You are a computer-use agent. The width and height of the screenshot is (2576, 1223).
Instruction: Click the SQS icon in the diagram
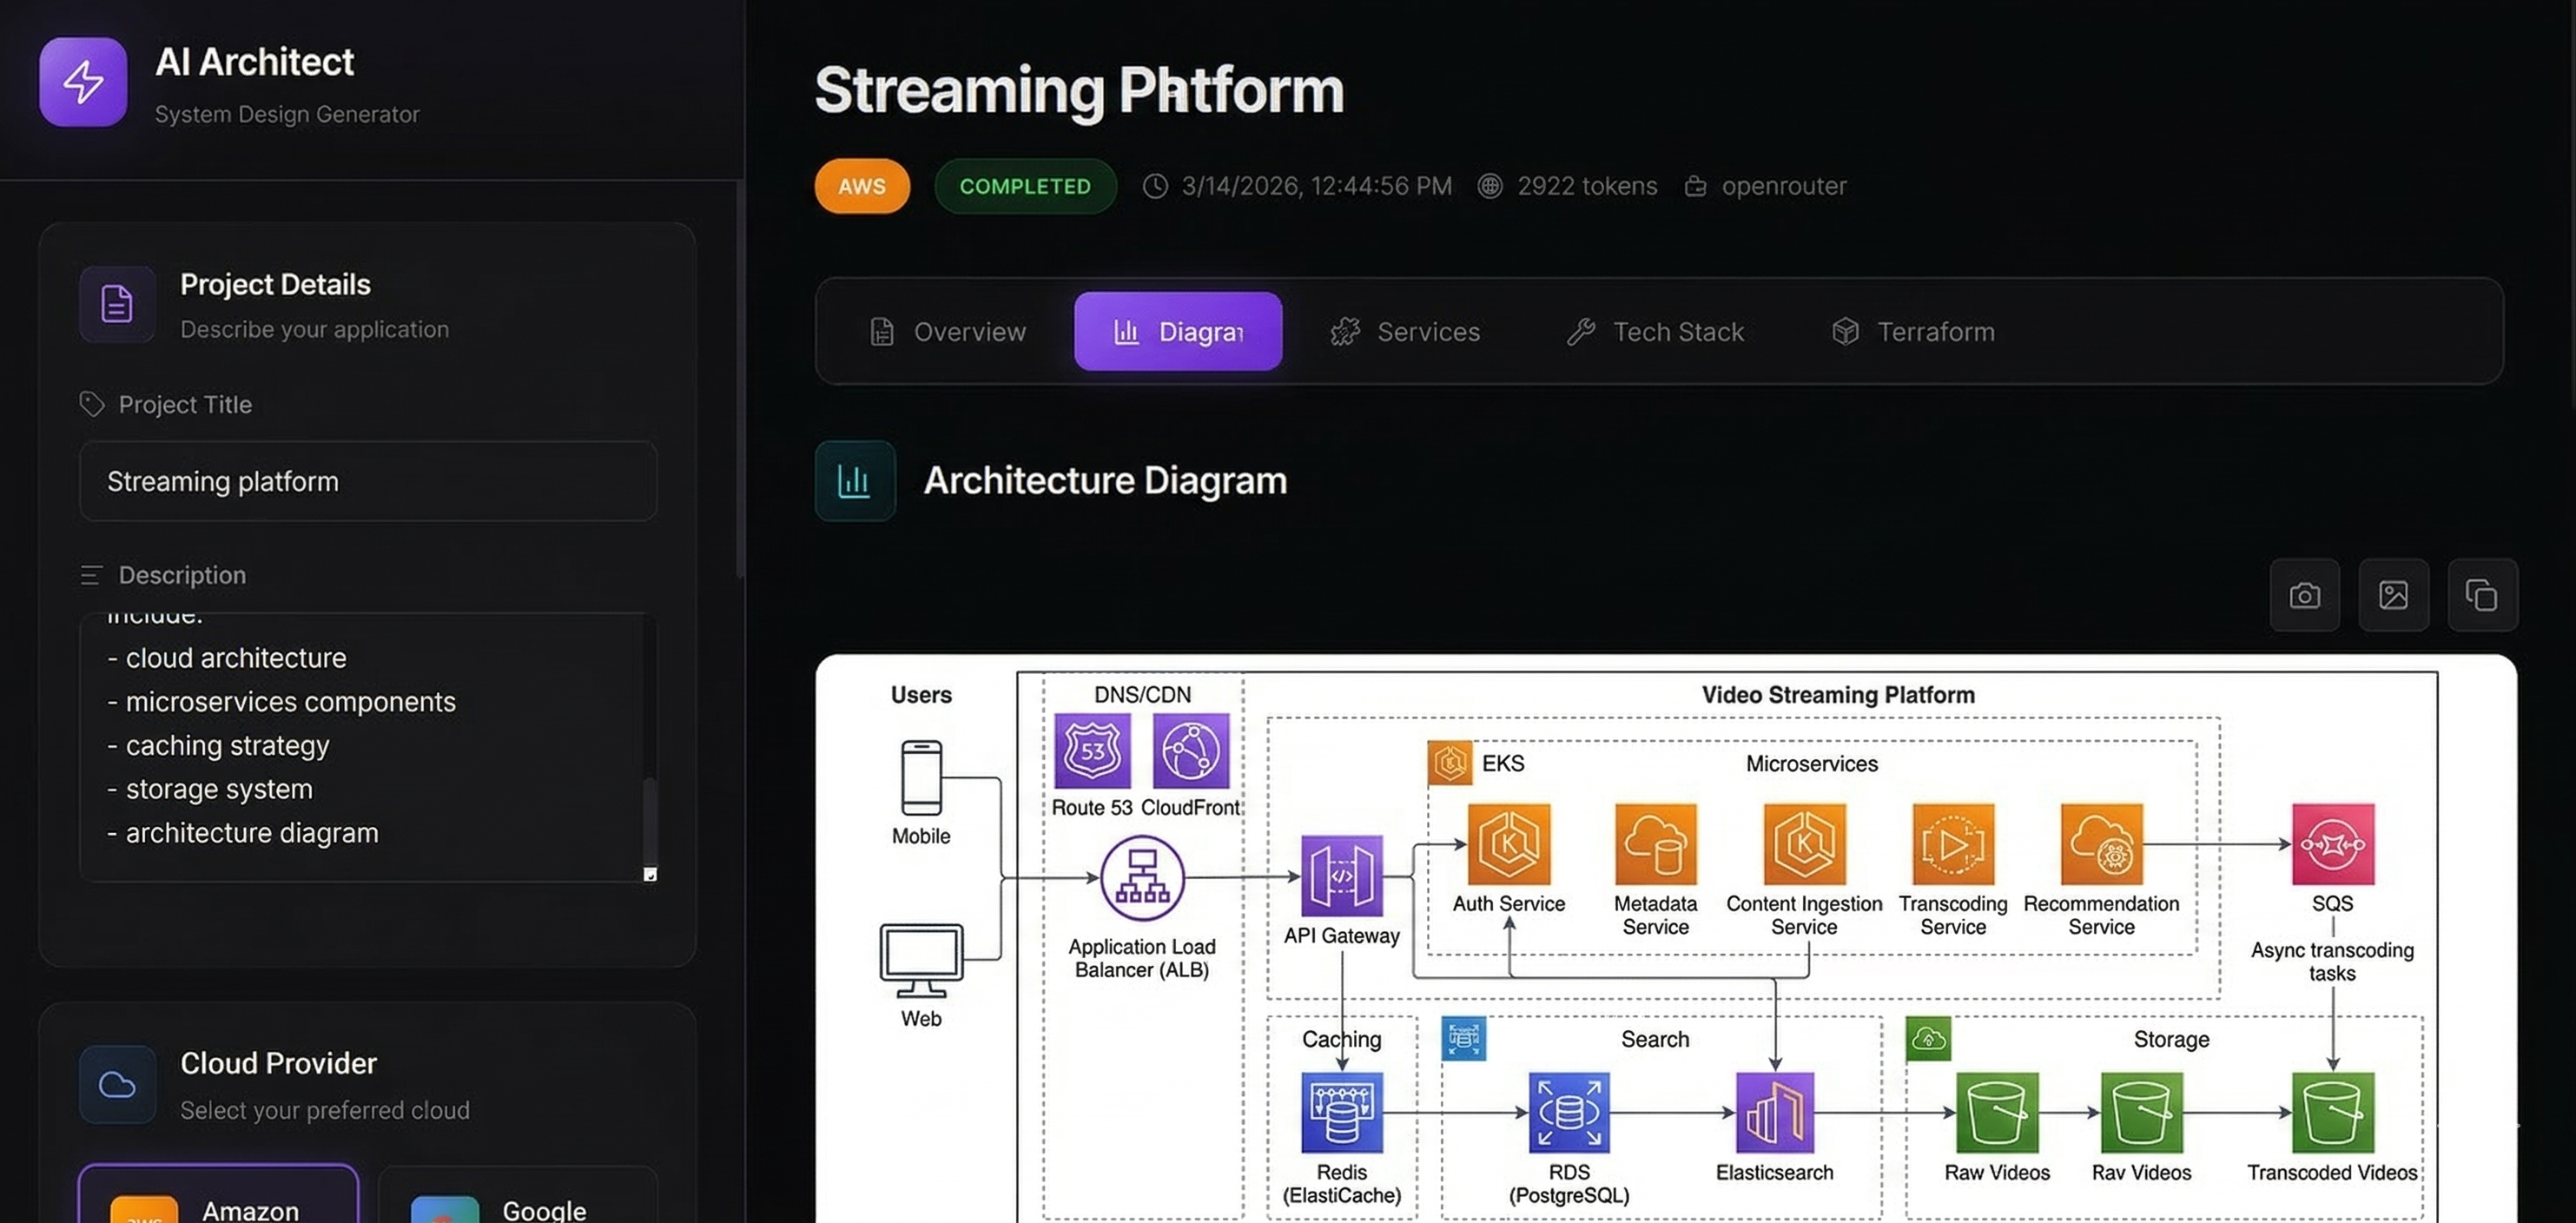(x=2333, y=845)
